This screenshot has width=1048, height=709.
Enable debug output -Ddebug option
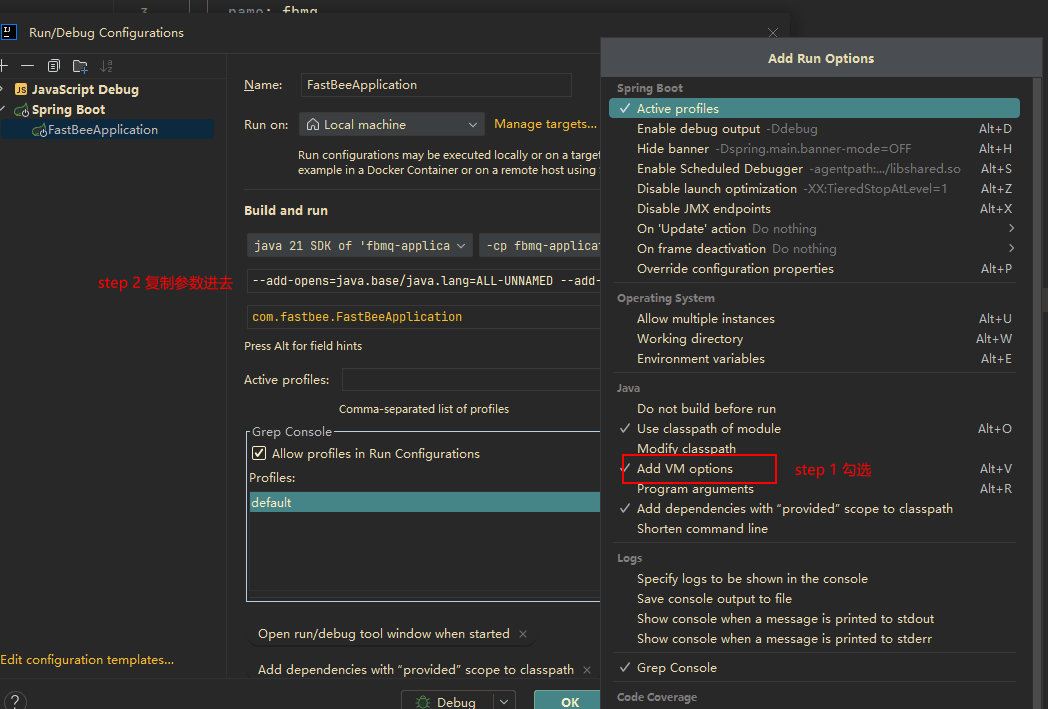click(x=814, y=128)
